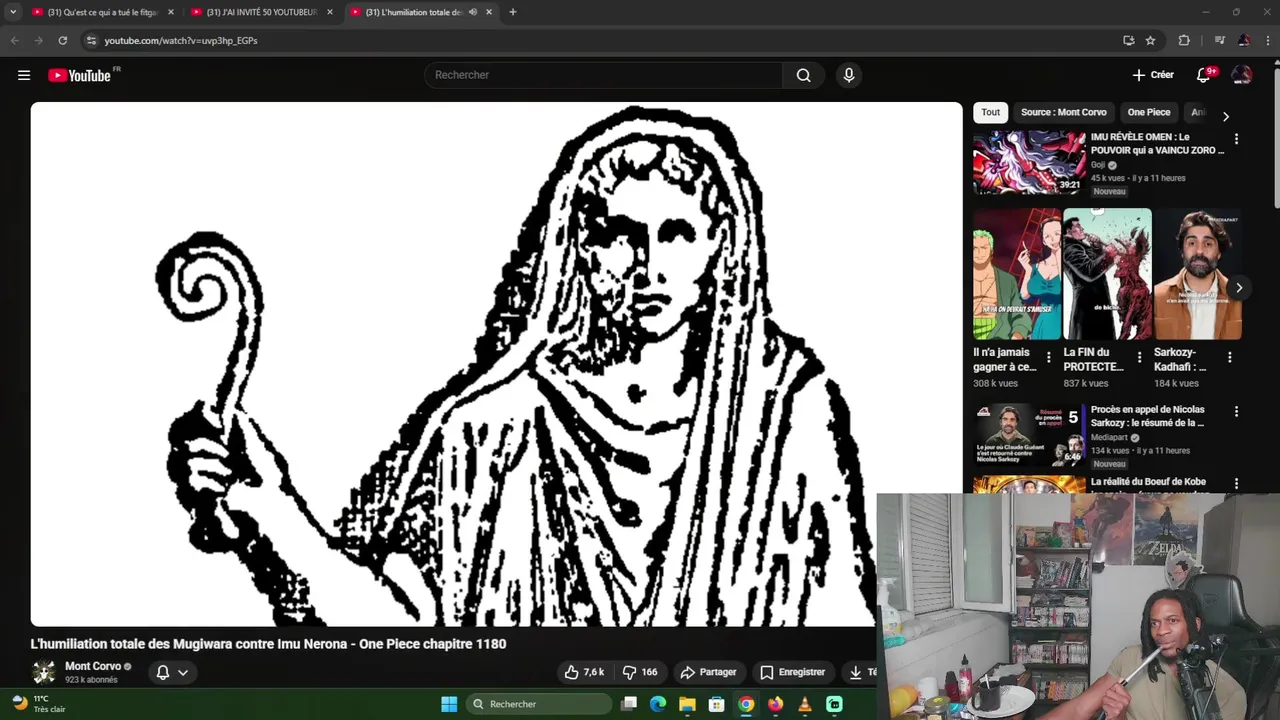The height and width of the screenshot is (720, 1280).
Task: Select the "L'humiliation totale" tab
Action: tap(421, 12)
